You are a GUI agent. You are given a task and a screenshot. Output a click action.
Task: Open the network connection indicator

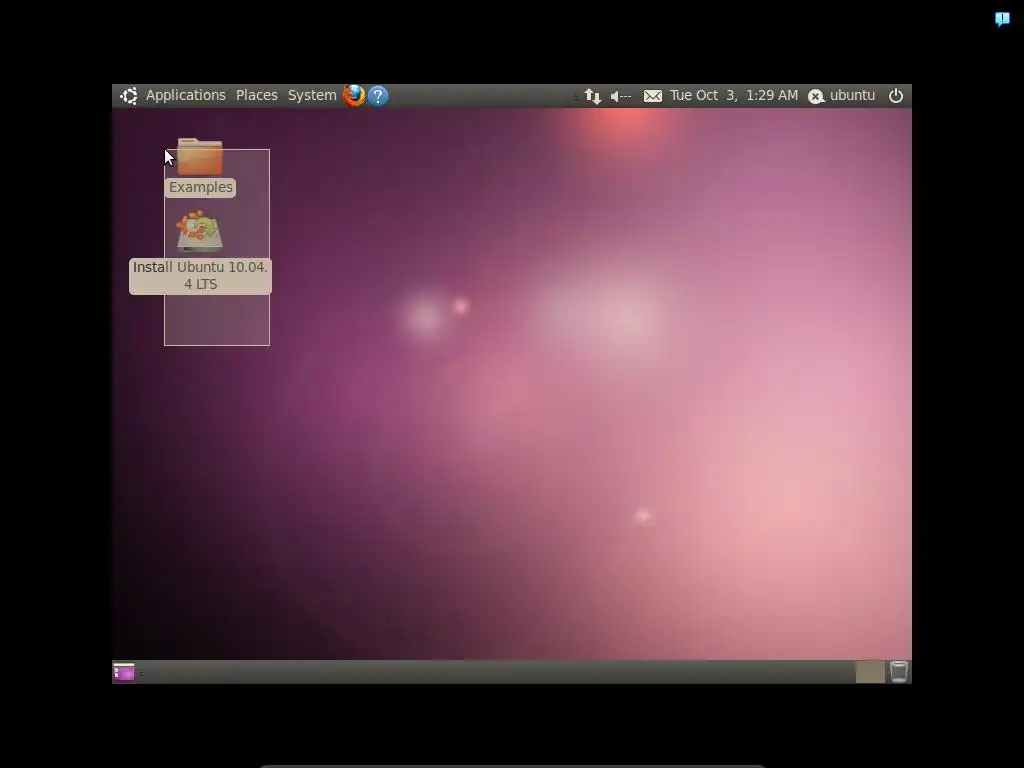pos(592,97)
